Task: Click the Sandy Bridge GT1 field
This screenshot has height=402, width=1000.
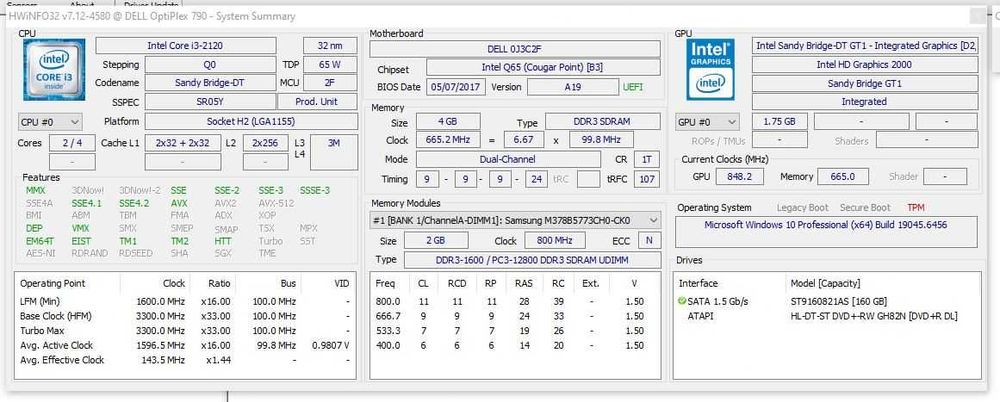Action: (864, 83)
